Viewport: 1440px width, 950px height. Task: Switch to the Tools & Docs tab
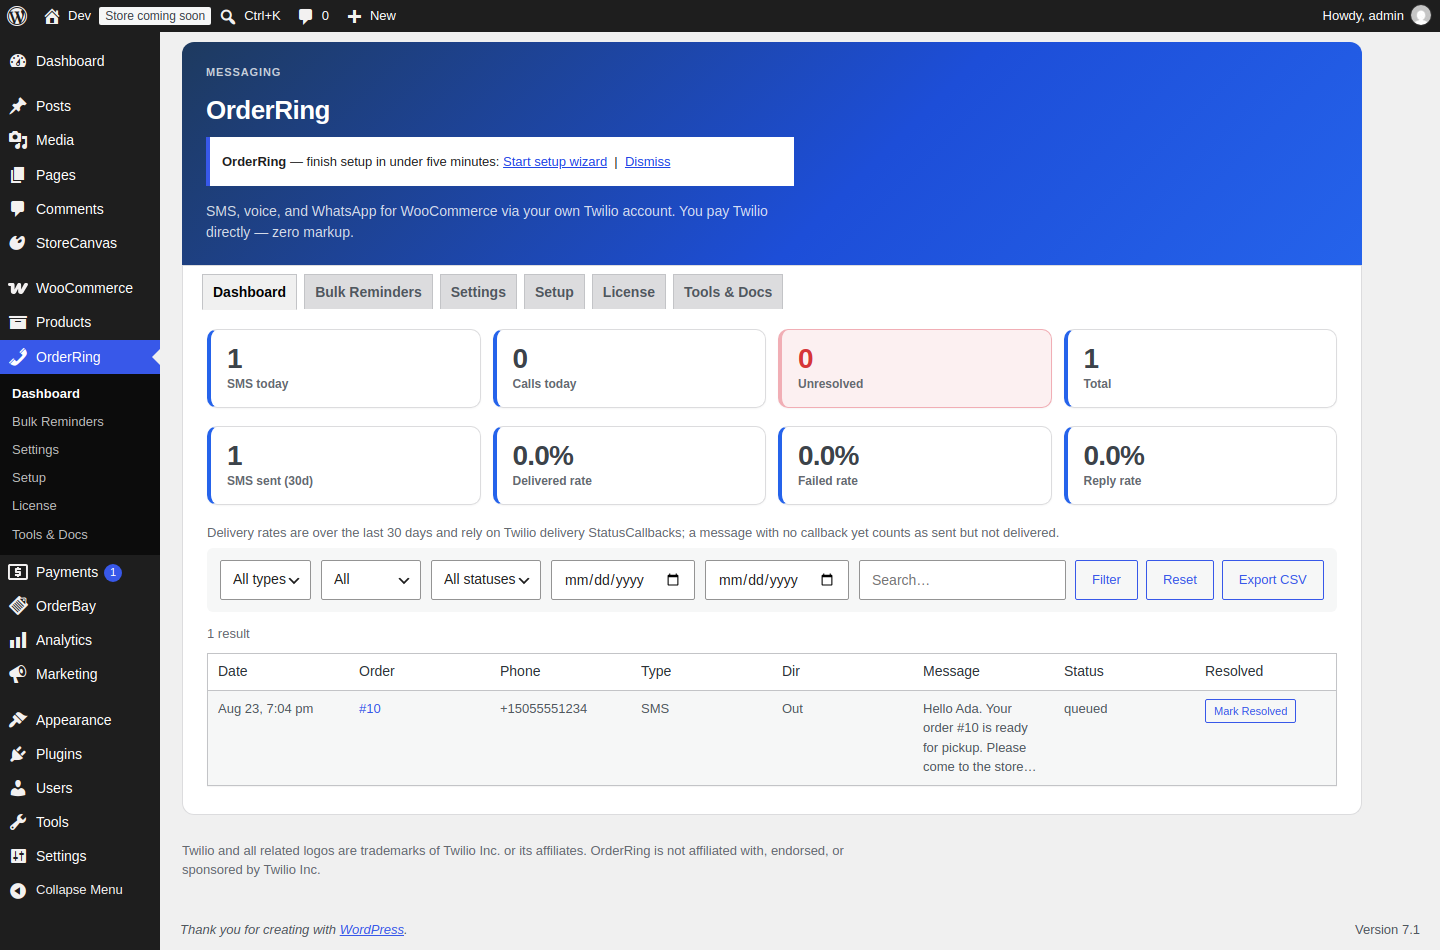coord(728,292)
